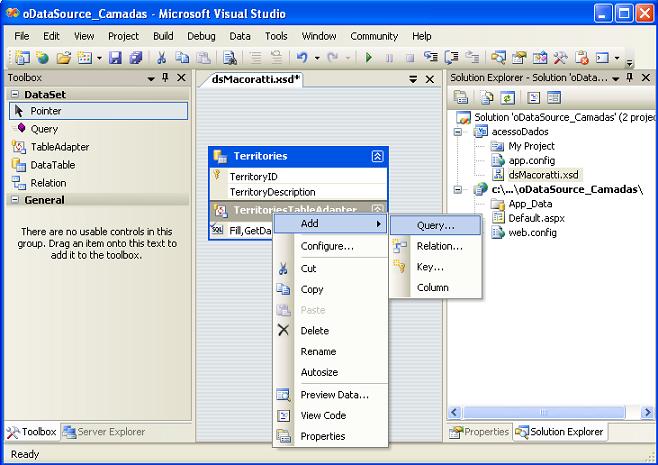Viewport: 658px width, 465px height.
Task: Click the green Start Debugging play icon
Action: pos(369,57)
